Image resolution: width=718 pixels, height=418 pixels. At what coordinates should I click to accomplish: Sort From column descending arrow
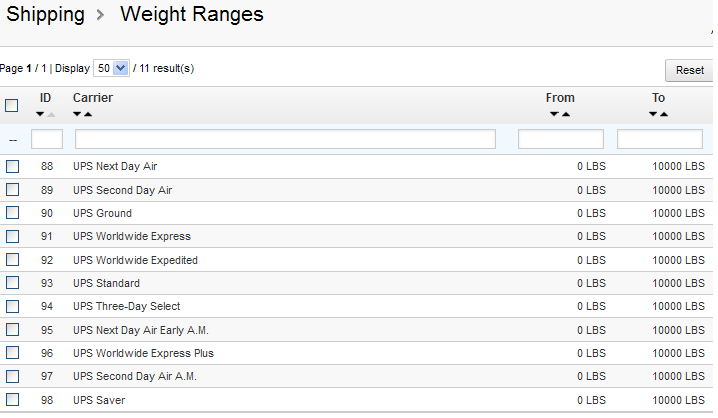(x=554, y=114)
